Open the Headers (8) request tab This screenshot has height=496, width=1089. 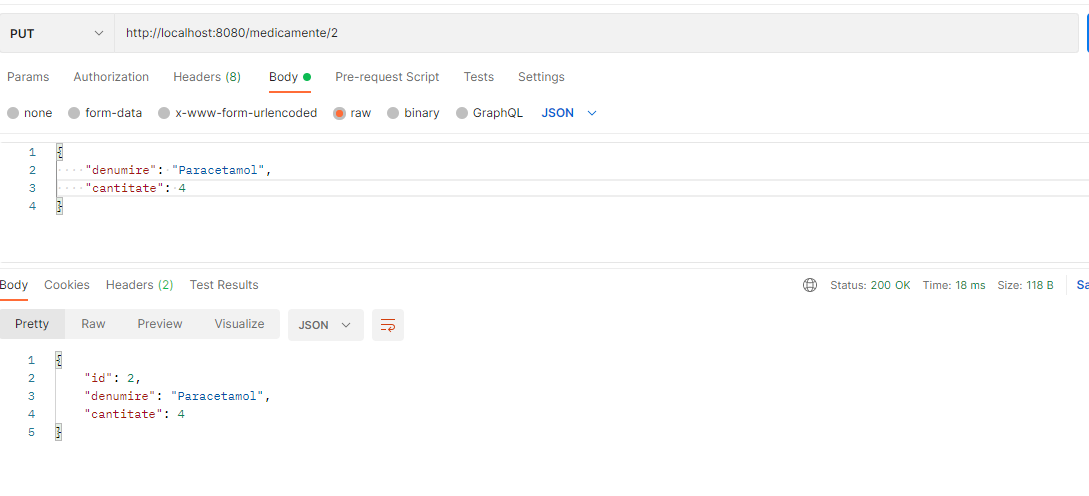pyautogui.click(x=207, y=77)
